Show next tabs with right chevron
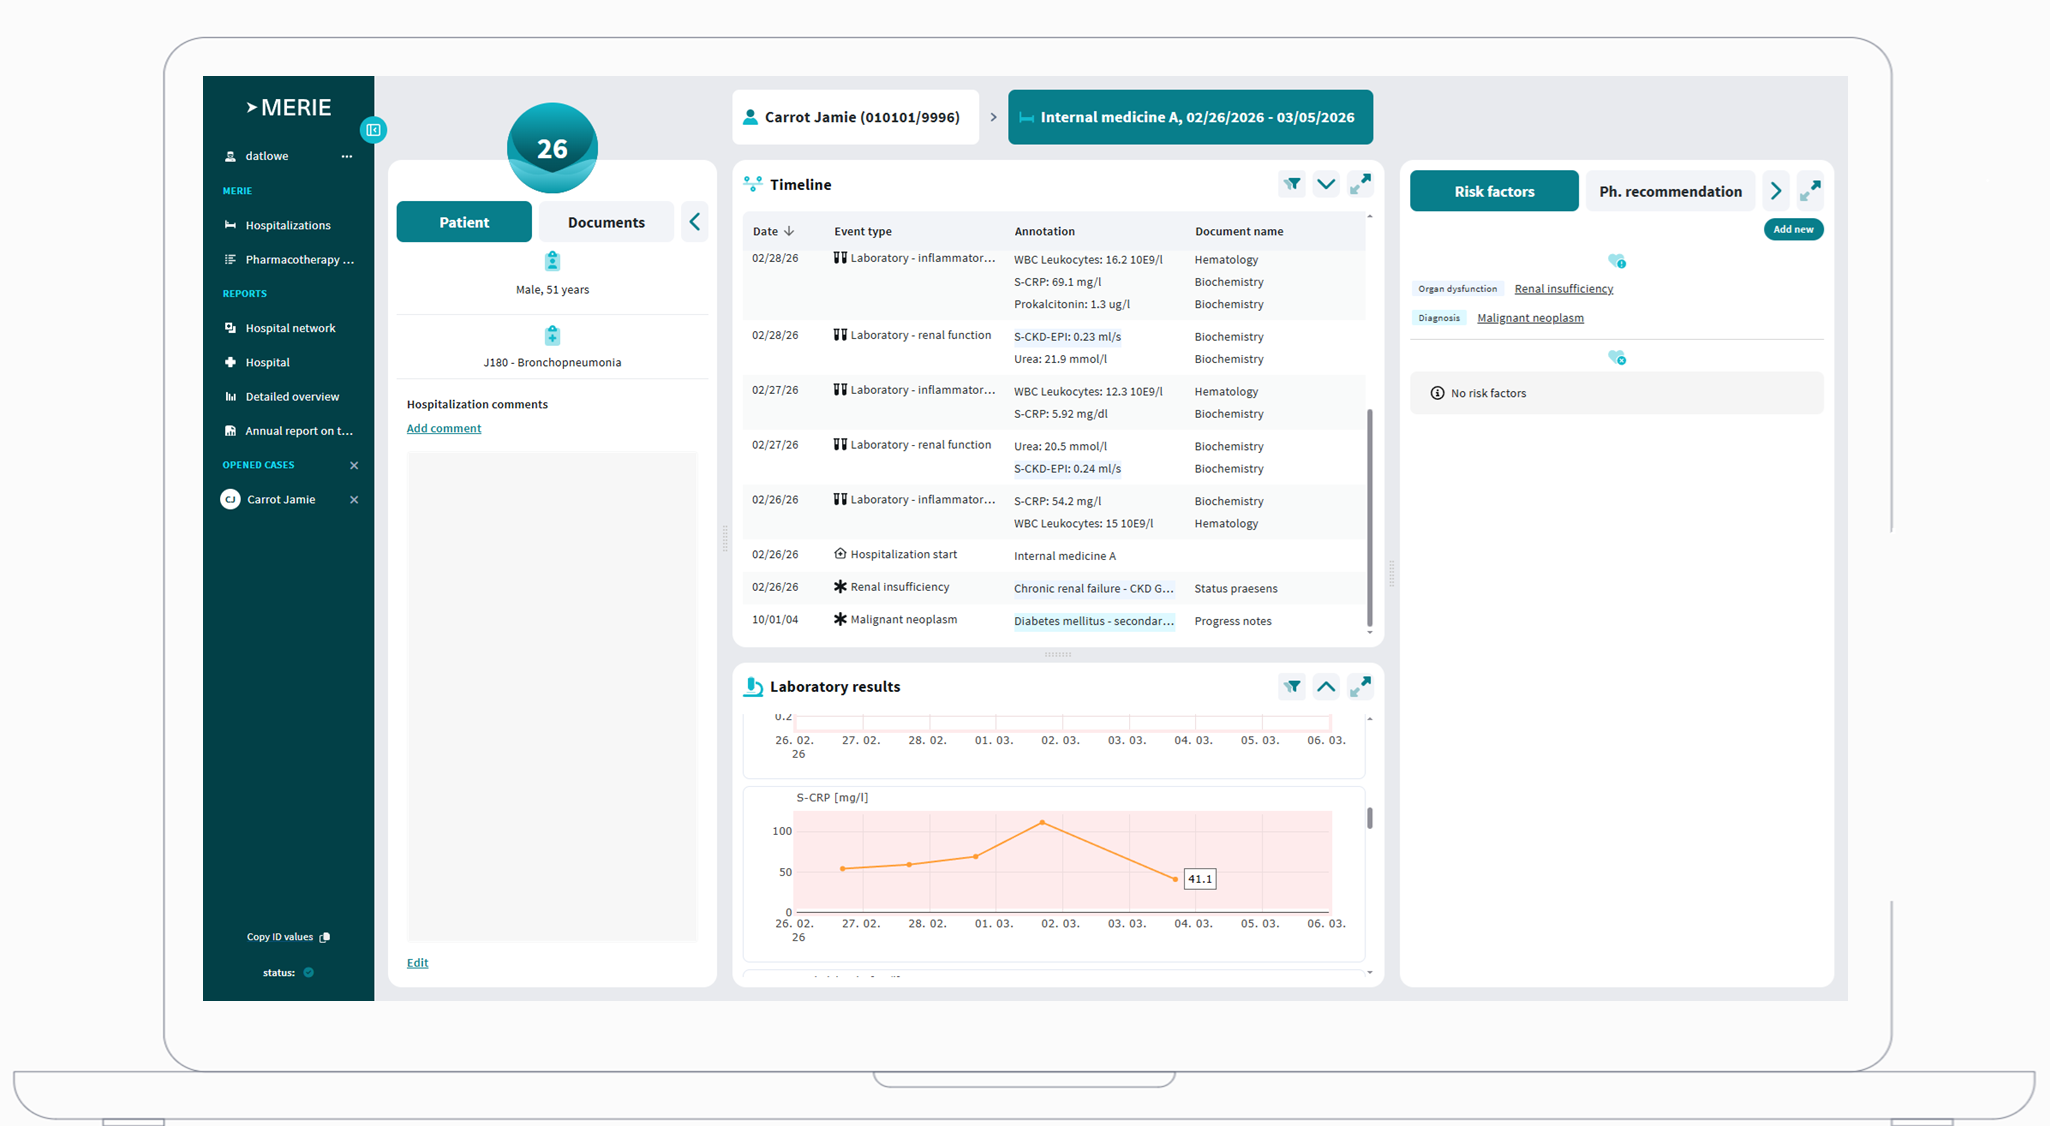 (1776, 191)
